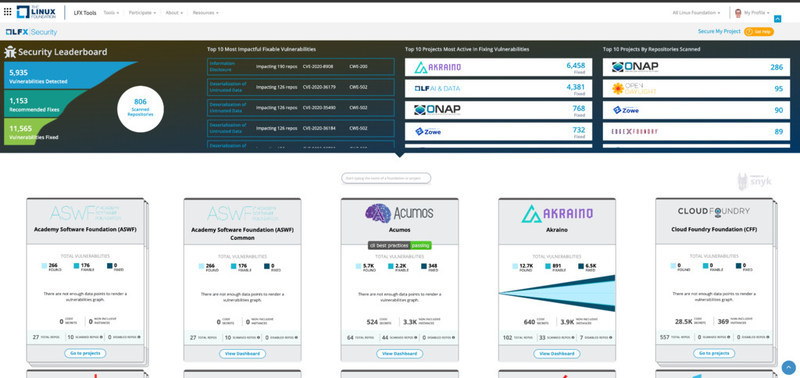
Task: Click the light blue Found swatch on Akraino card
Action: 516,266
